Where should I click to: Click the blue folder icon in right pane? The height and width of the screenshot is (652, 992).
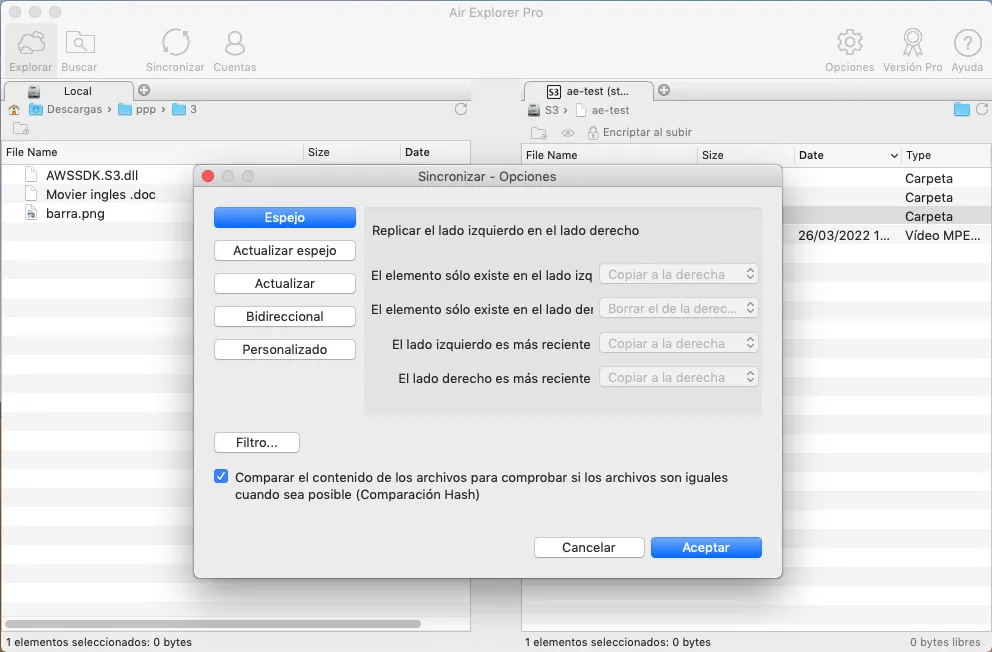point(962,109)
